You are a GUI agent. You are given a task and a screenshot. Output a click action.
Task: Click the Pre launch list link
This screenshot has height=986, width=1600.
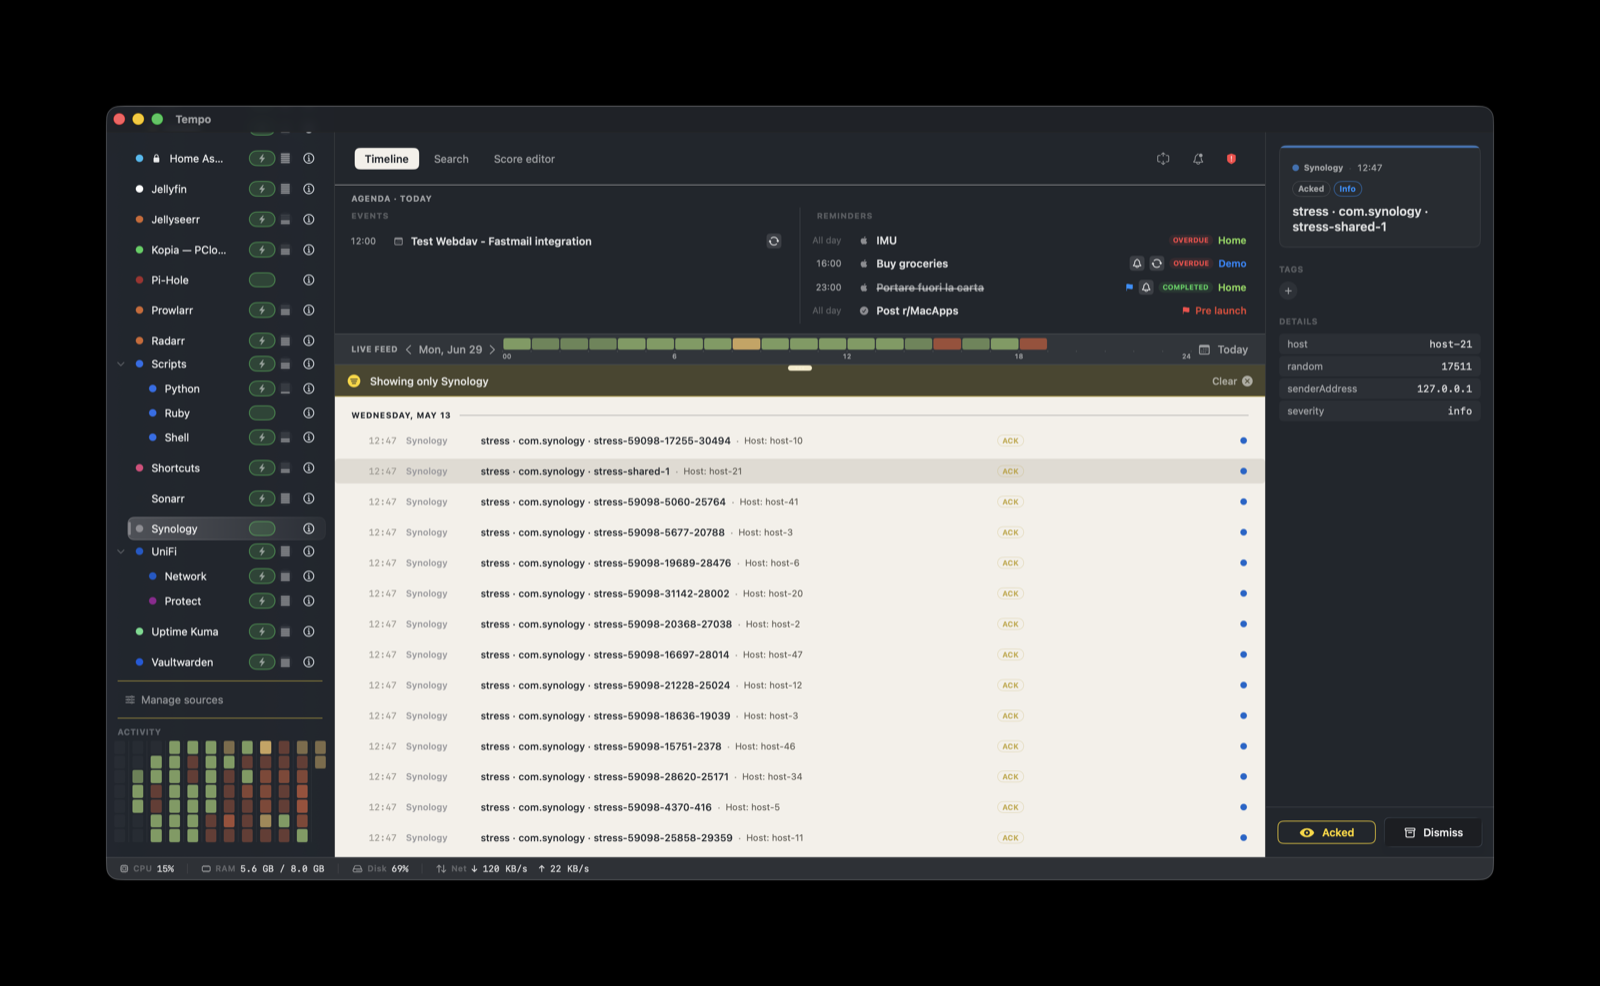(1220, 311)
